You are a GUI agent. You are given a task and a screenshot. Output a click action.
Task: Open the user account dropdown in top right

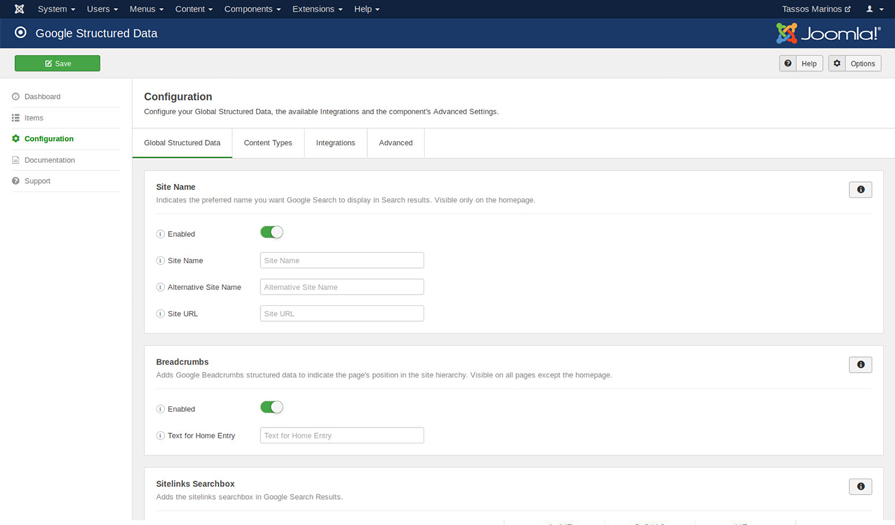874,9
